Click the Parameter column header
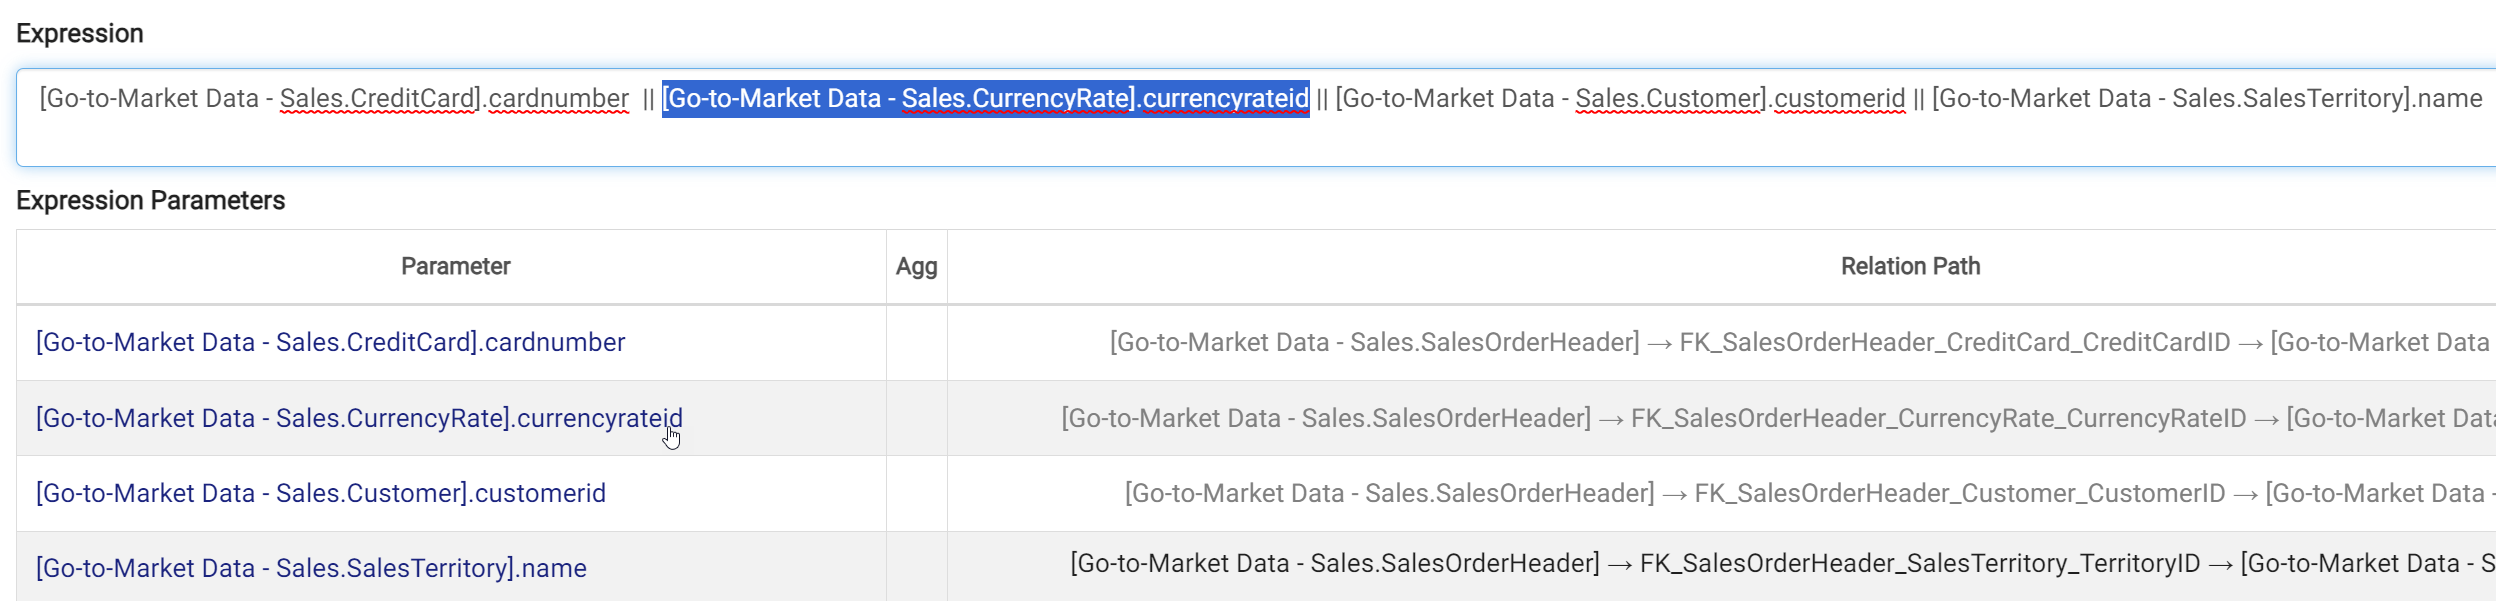Viewport: 2496px width, 601px height. pos(455,267)
